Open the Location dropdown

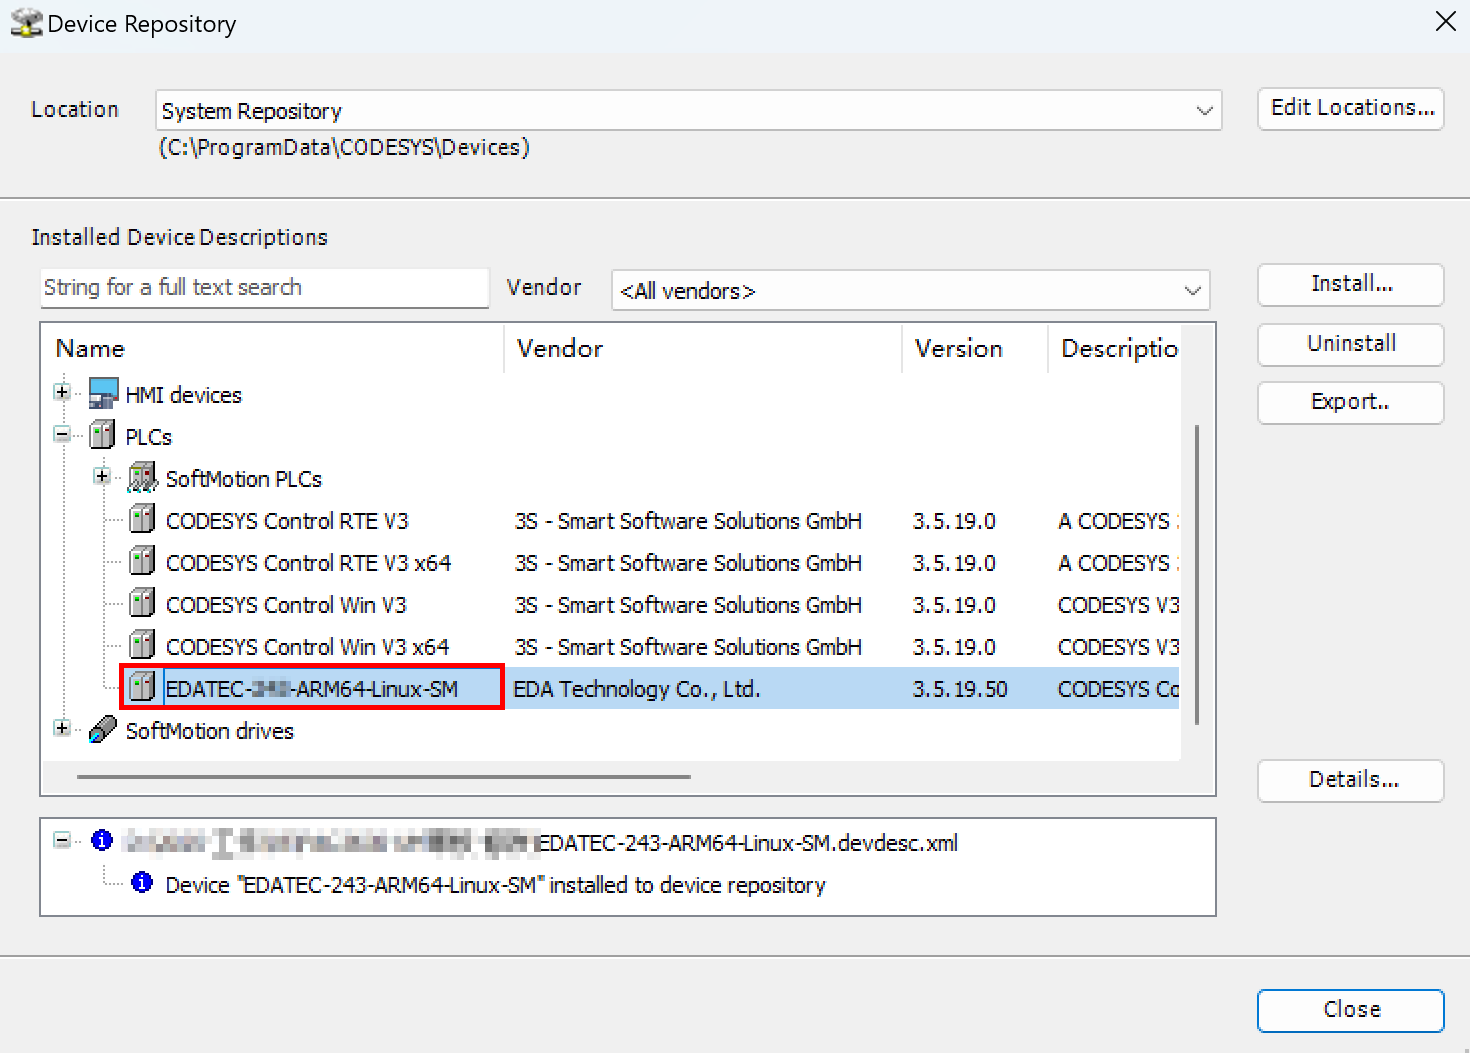tap(1204, 111)
